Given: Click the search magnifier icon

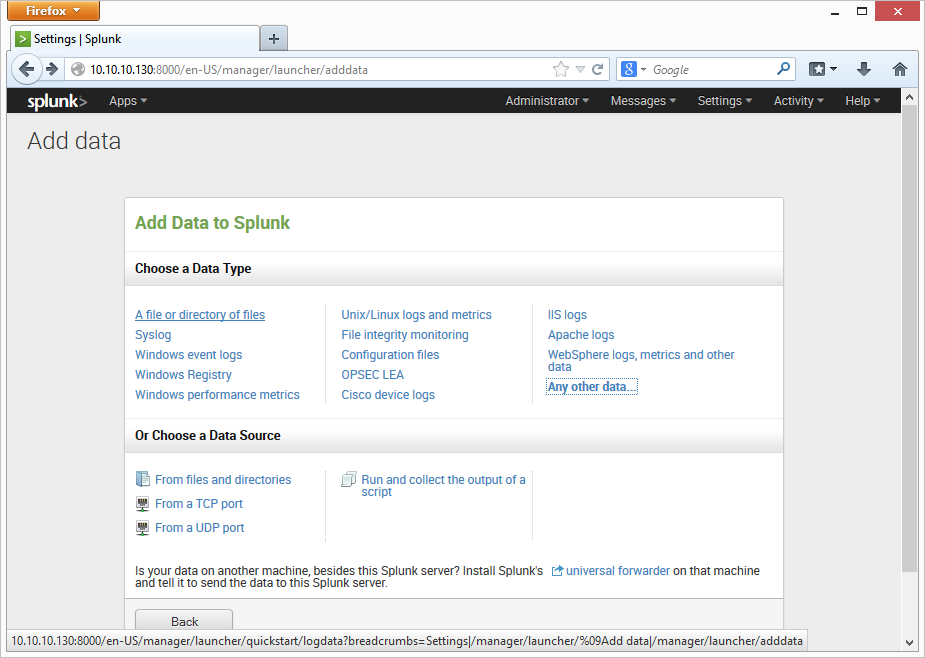Looking at the screenshot, I should (783, 69).
